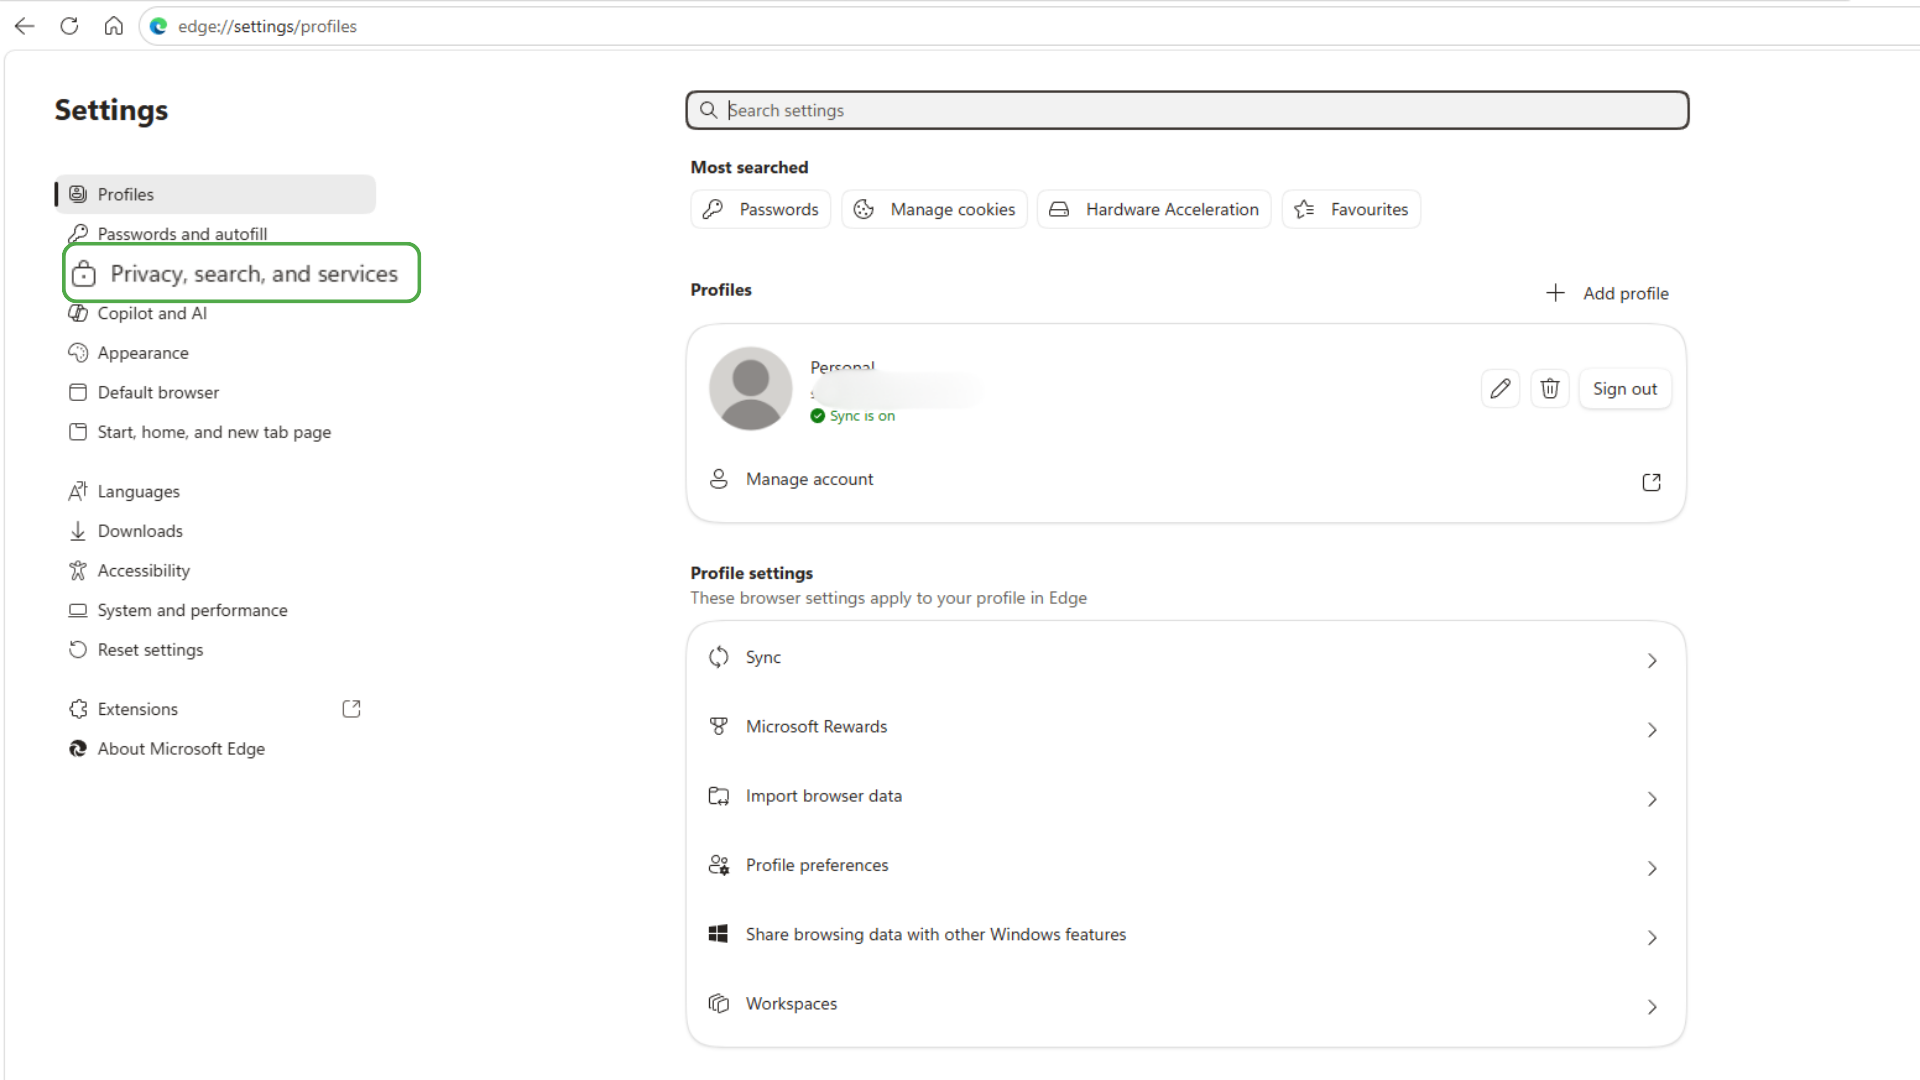Viewport: 1920px width, 1080px height.
Task: Expand the Sync row chevron
Action: (1652, 660)
